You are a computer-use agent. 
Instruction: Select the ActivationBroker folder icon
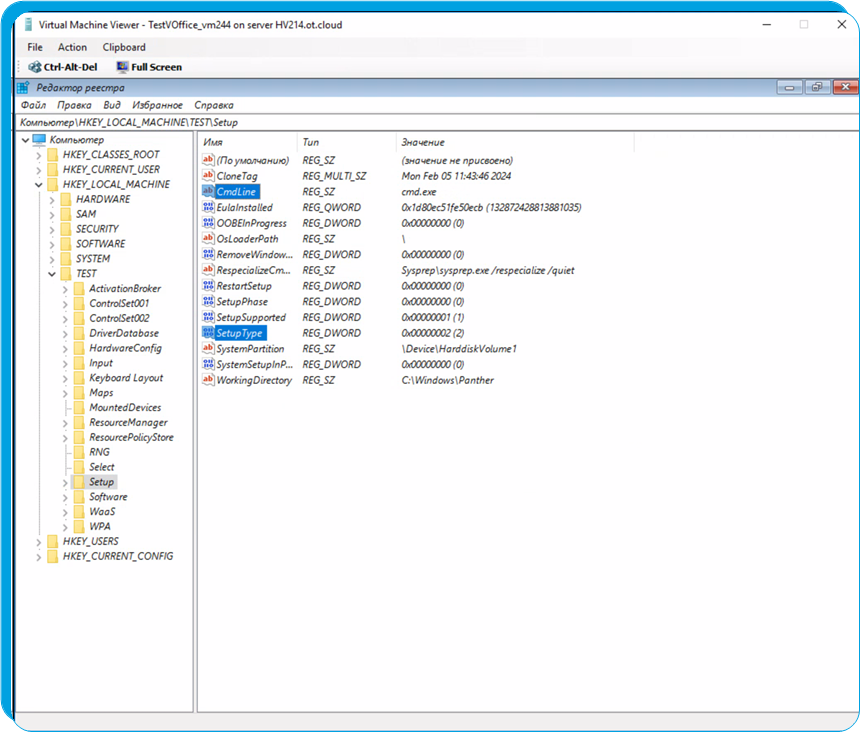pos(80,288)
